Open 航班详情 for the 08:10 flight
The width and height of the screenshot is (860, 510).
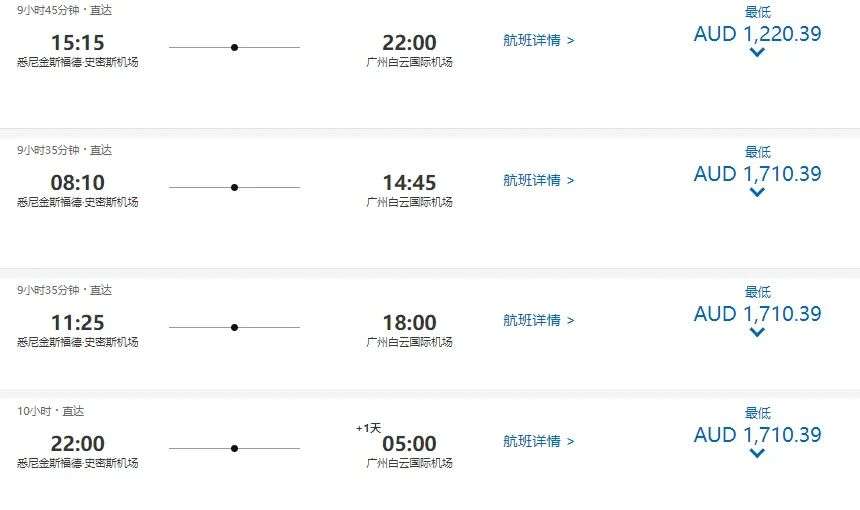[539, 181]
